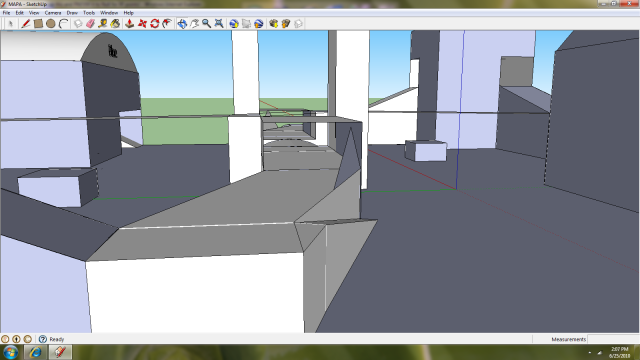Click the Zoom Extents tool
The image size is (640, 360).
[x=219, y=24]
